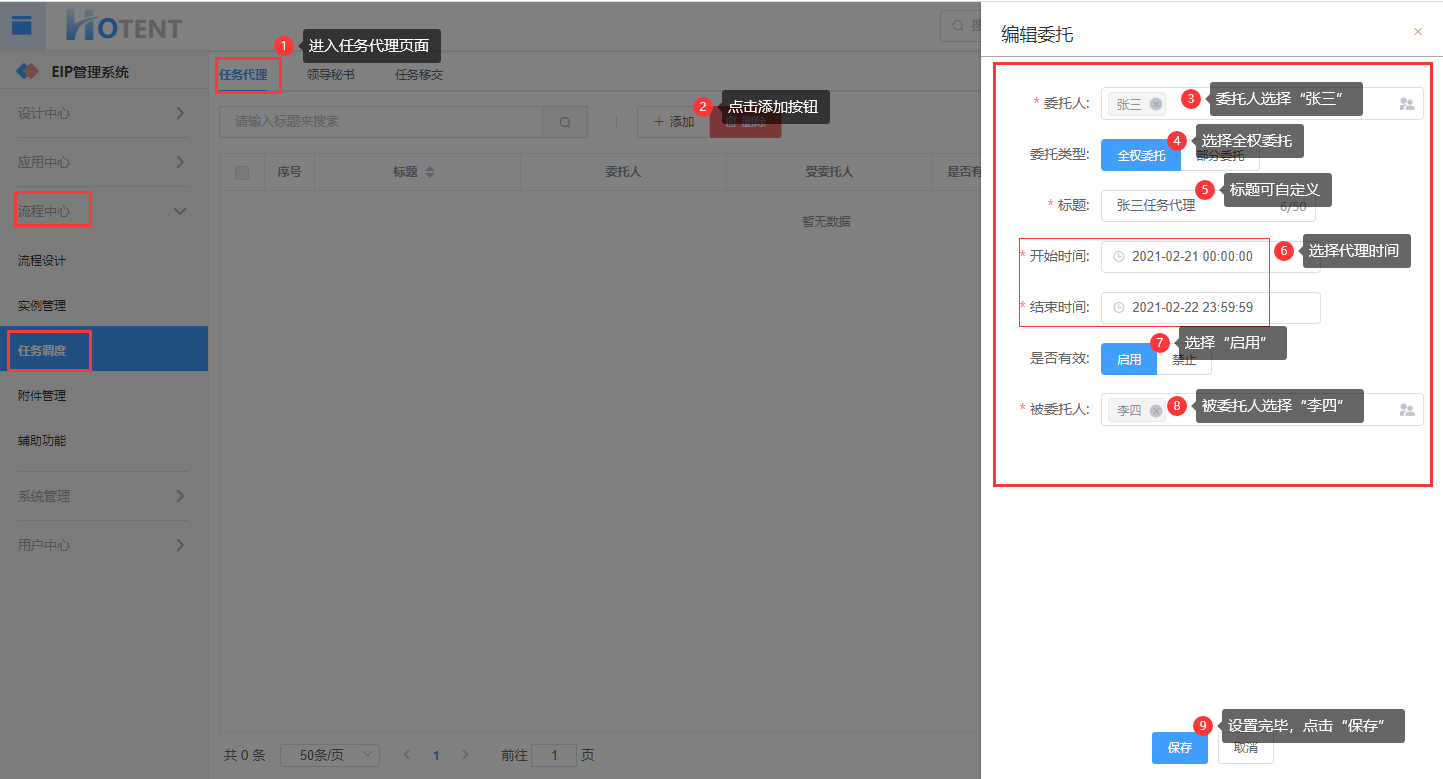Remove 张三 tag using its x icon
This screenshot has width=1443, height=779.
tap(1156, 104)
